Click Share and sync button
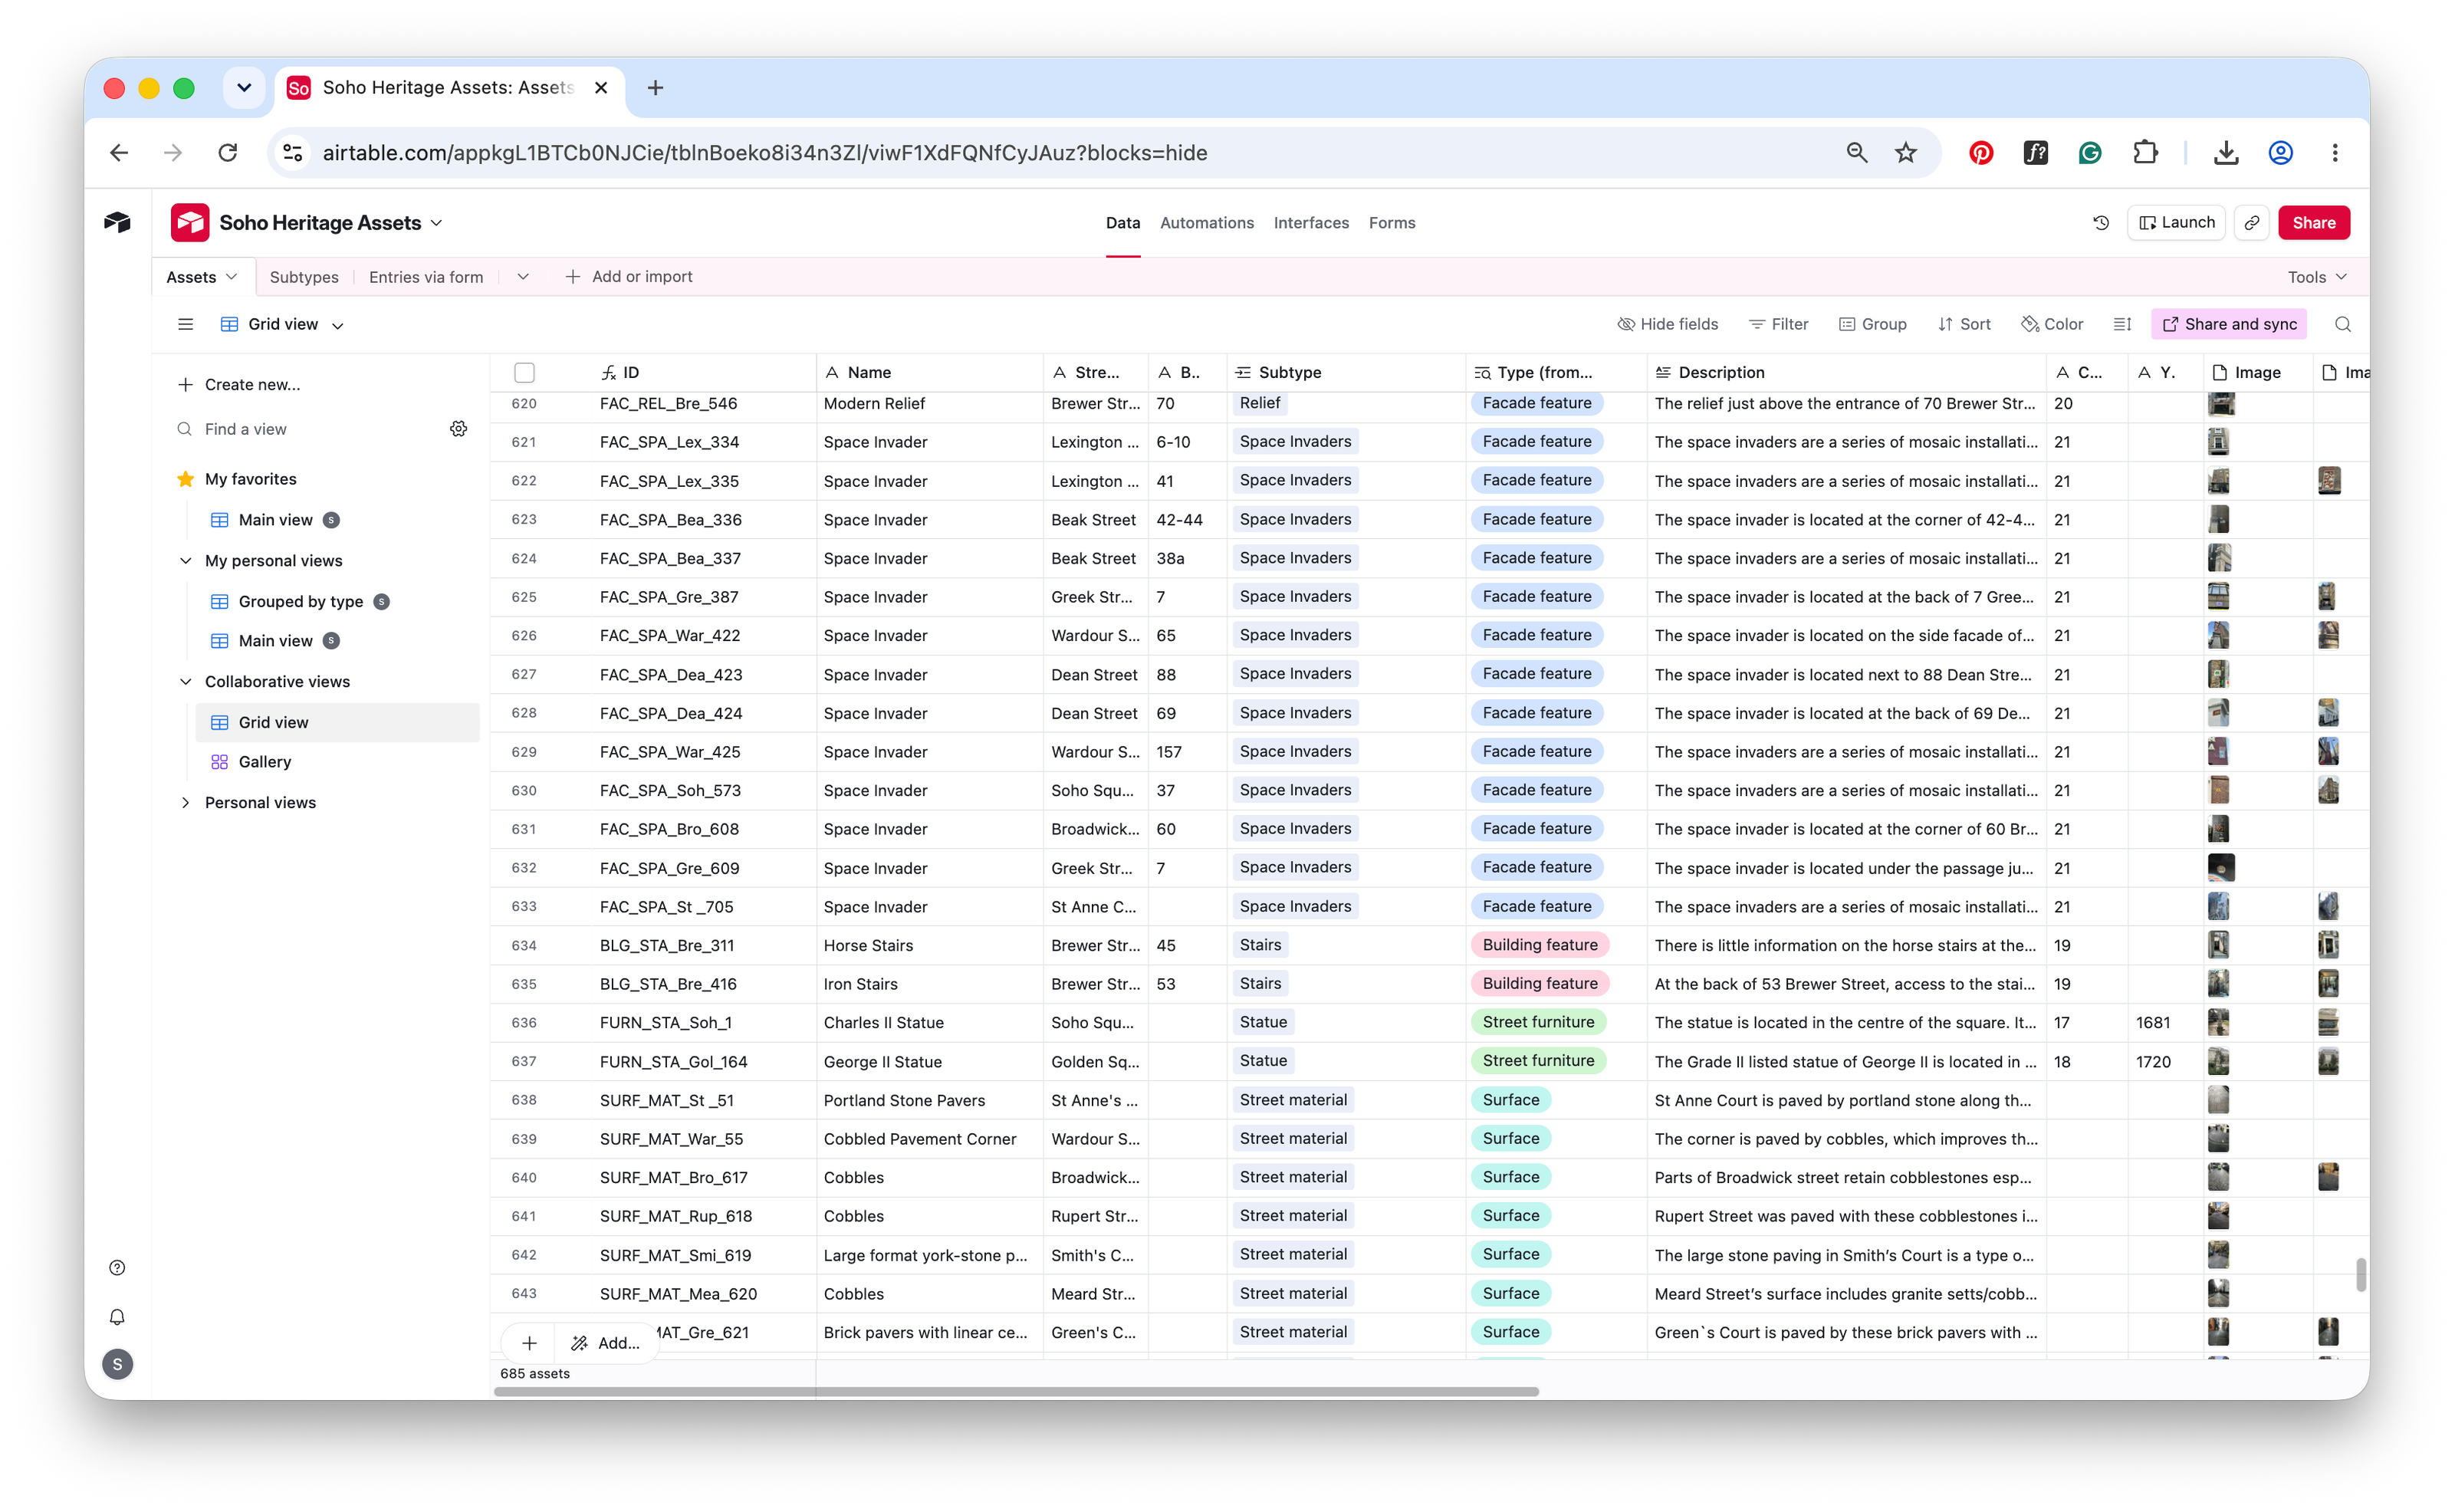Viewport: 2455px width, 1512px height. tap(2229, 324)
